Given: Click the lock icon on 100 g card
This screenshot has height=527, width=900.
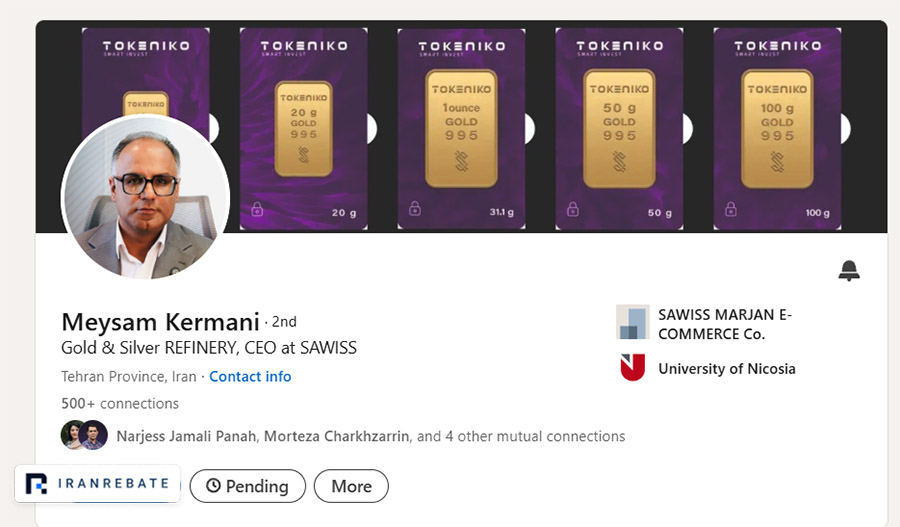Looking at the screenshot, I should [x=731, y=209].
